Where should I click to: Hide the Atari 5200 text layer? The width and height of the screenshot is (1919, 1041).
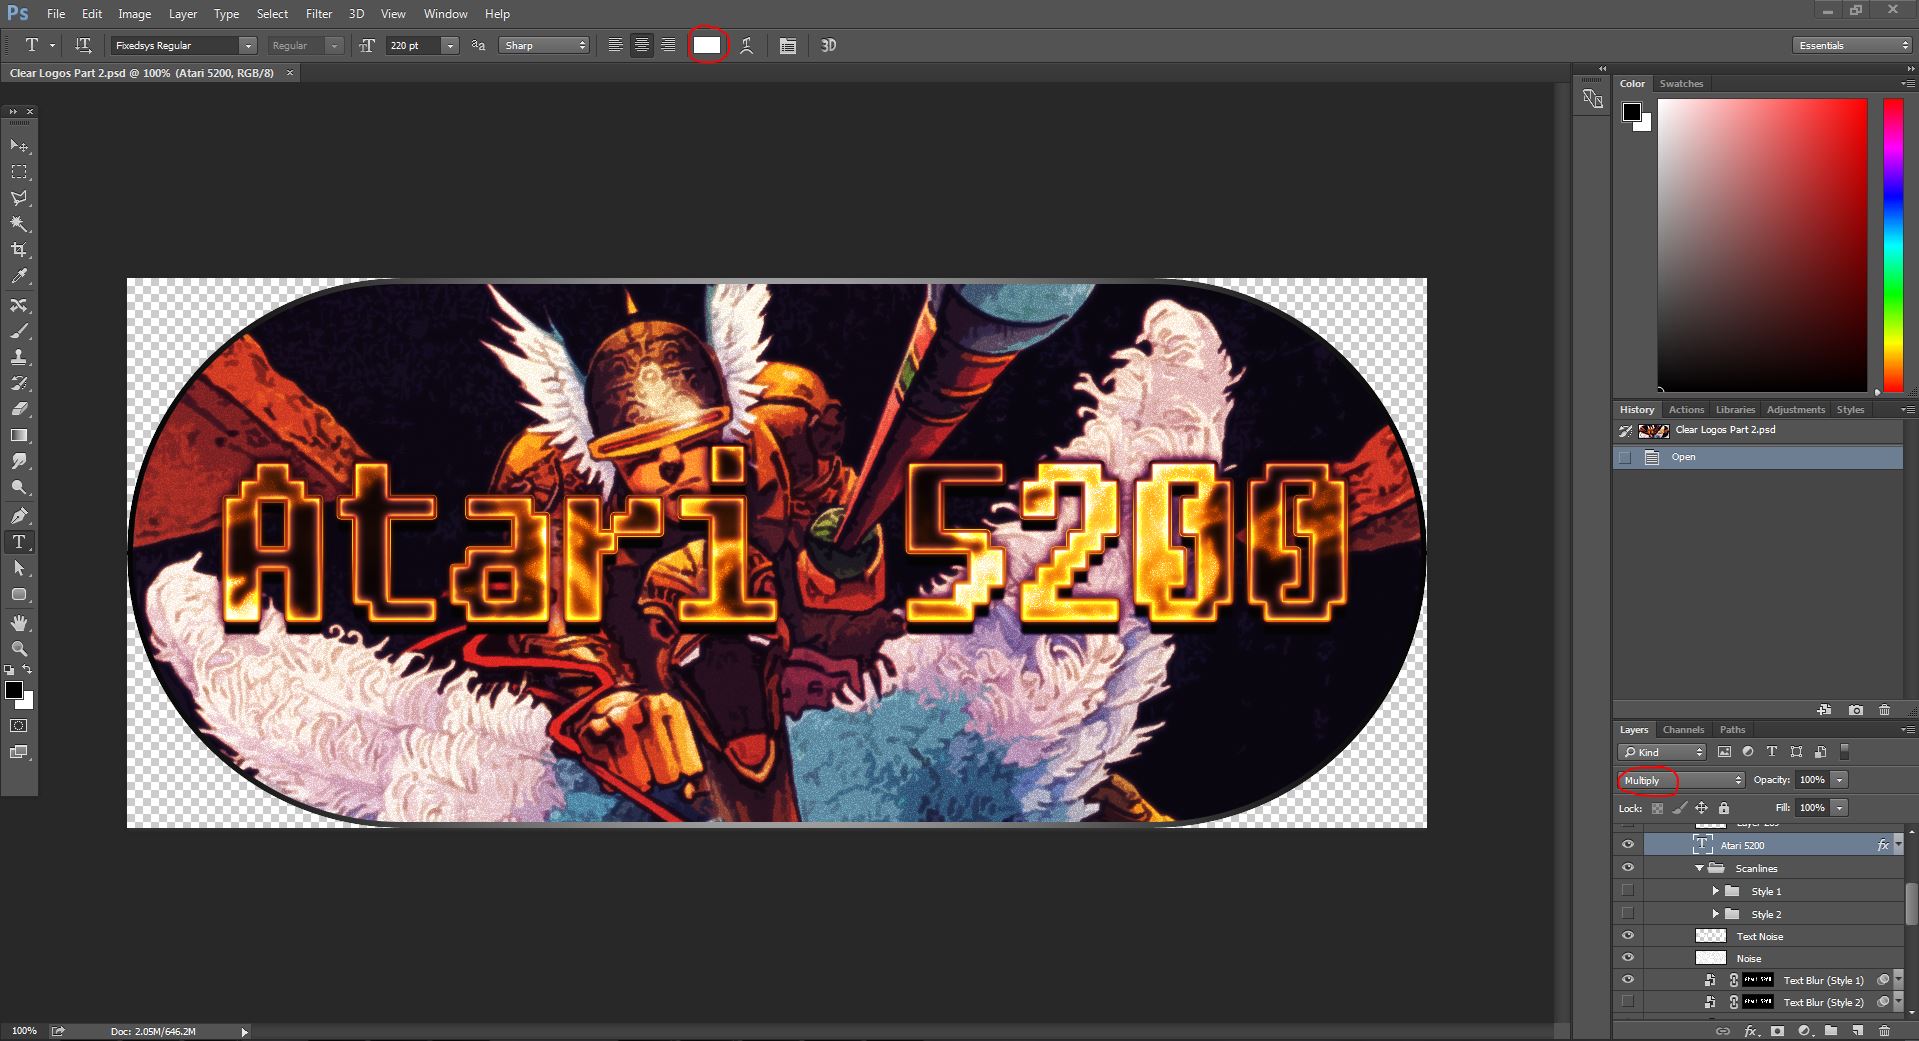coord(1628,845)
